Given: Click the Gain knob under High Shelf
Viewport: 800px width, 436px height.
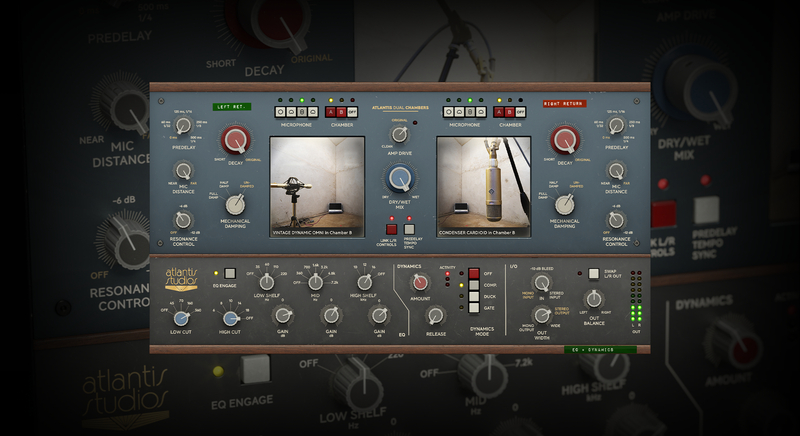Looking at the screenshot, I should [379, 316].
